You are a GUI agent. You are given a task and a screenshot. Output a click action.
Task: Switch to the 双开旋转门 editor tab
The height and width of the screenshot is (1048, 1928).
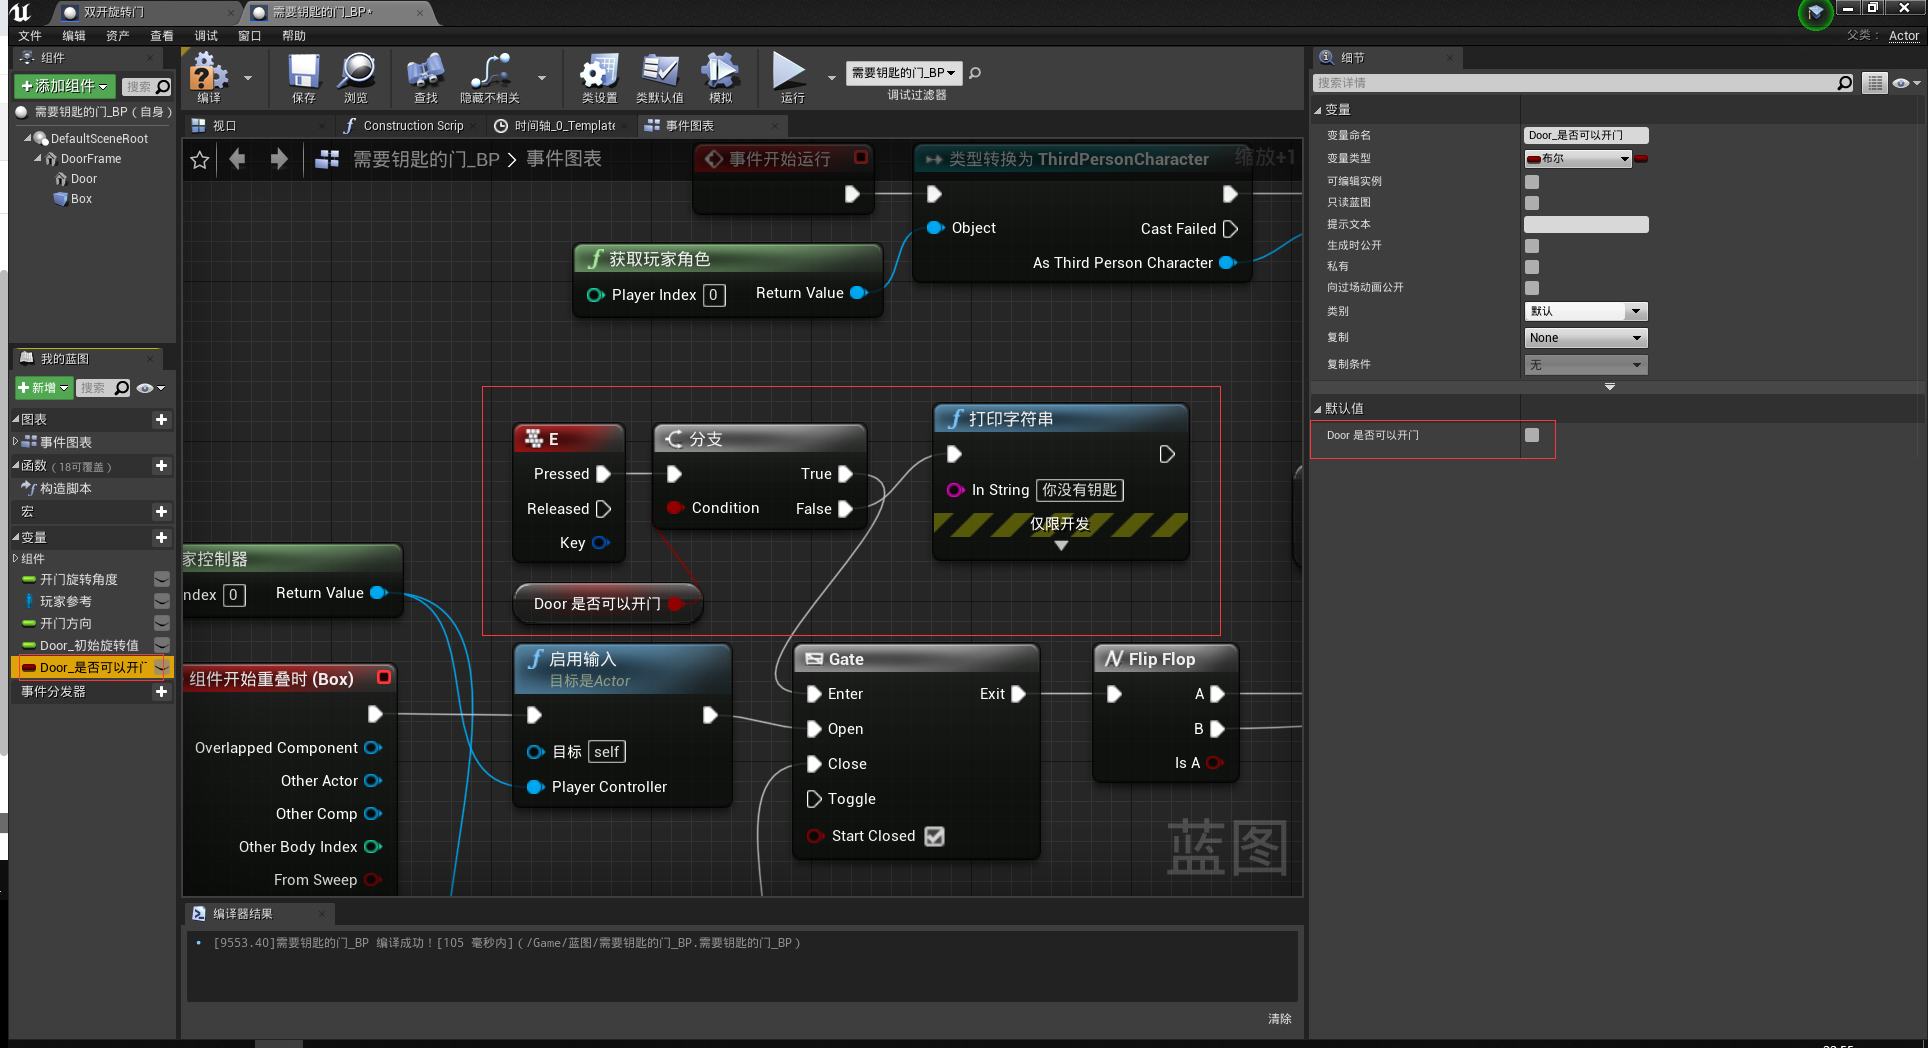click(112, 12)
